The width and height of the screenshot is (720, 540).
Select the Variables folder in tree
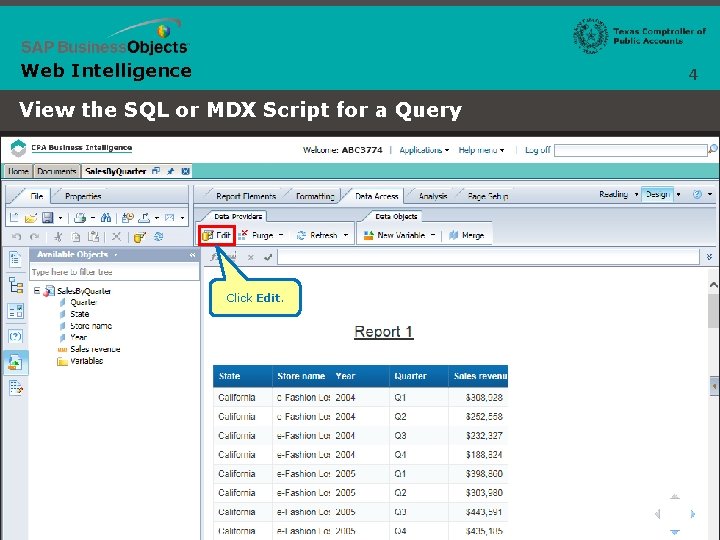coord(86,361)
